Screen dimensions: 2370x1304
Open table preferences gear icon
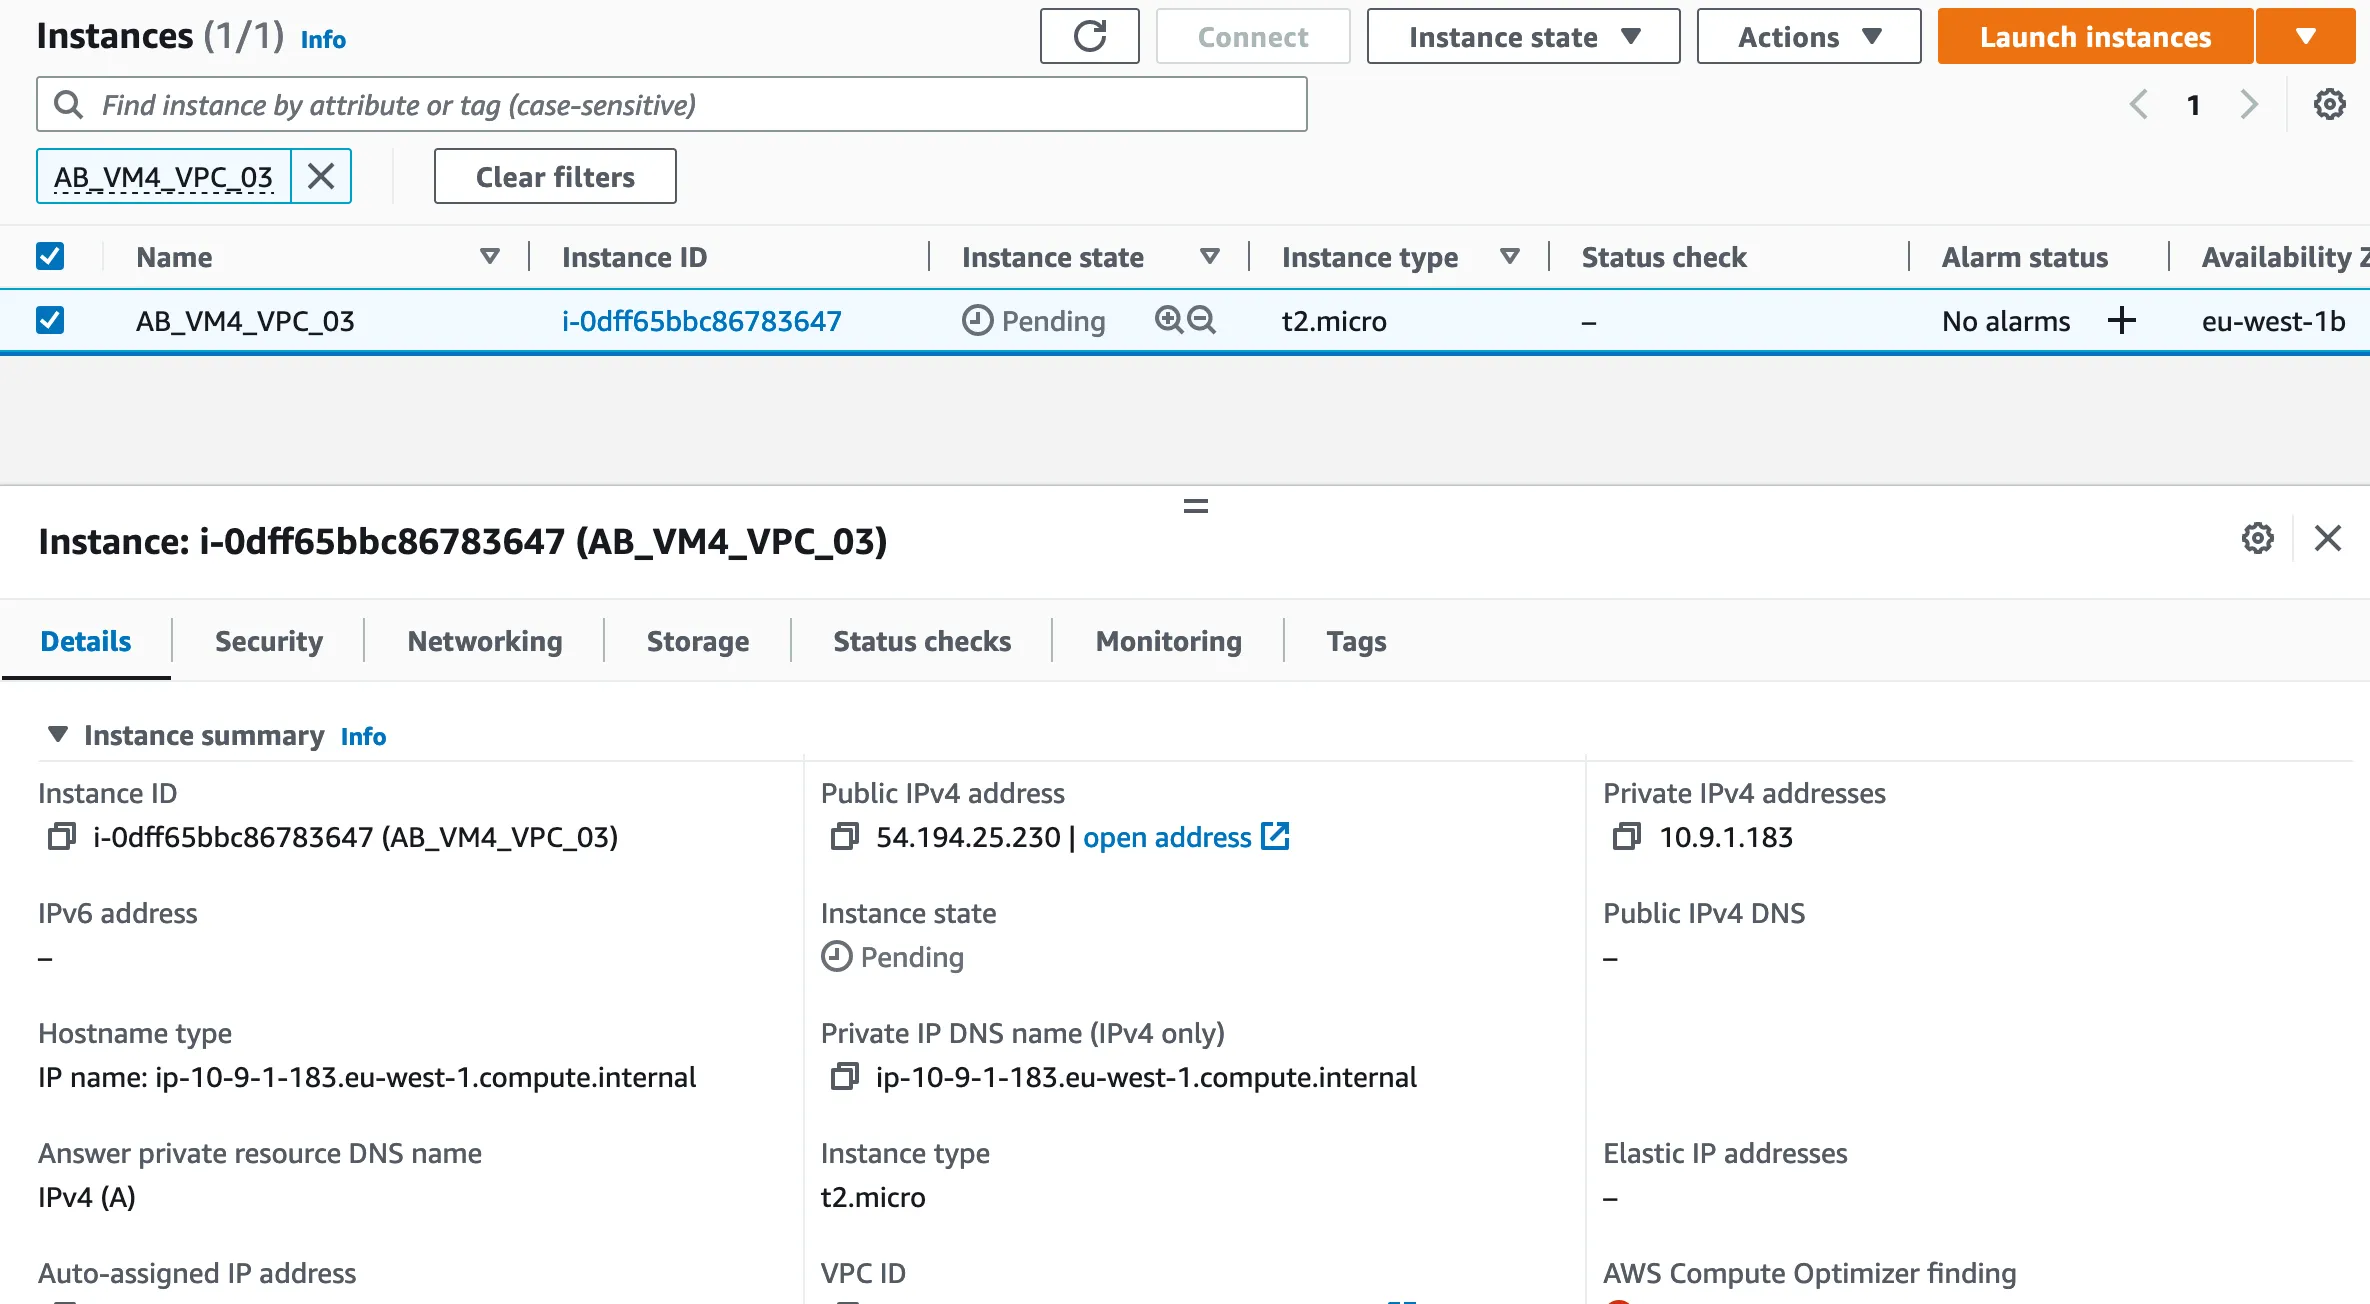point(2329,104)
